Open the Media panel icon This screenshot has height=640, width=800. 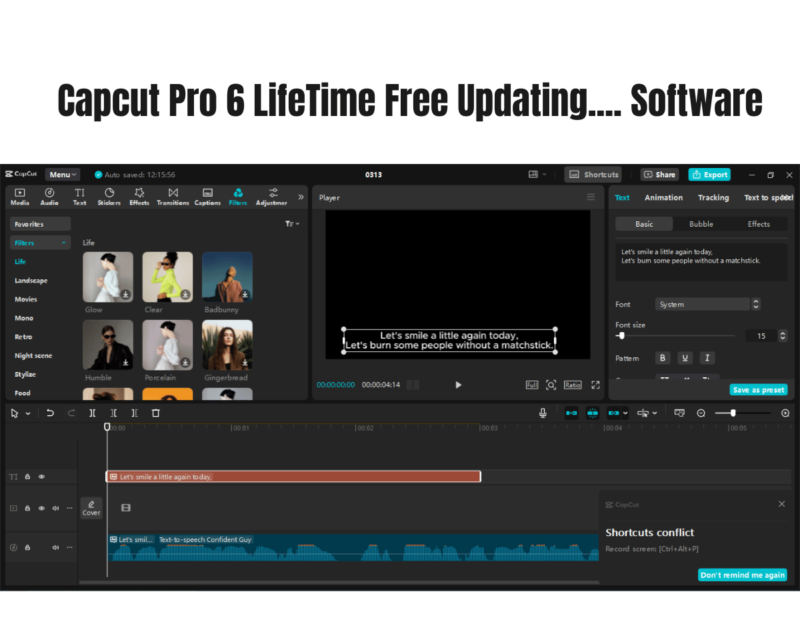point(20,196)
